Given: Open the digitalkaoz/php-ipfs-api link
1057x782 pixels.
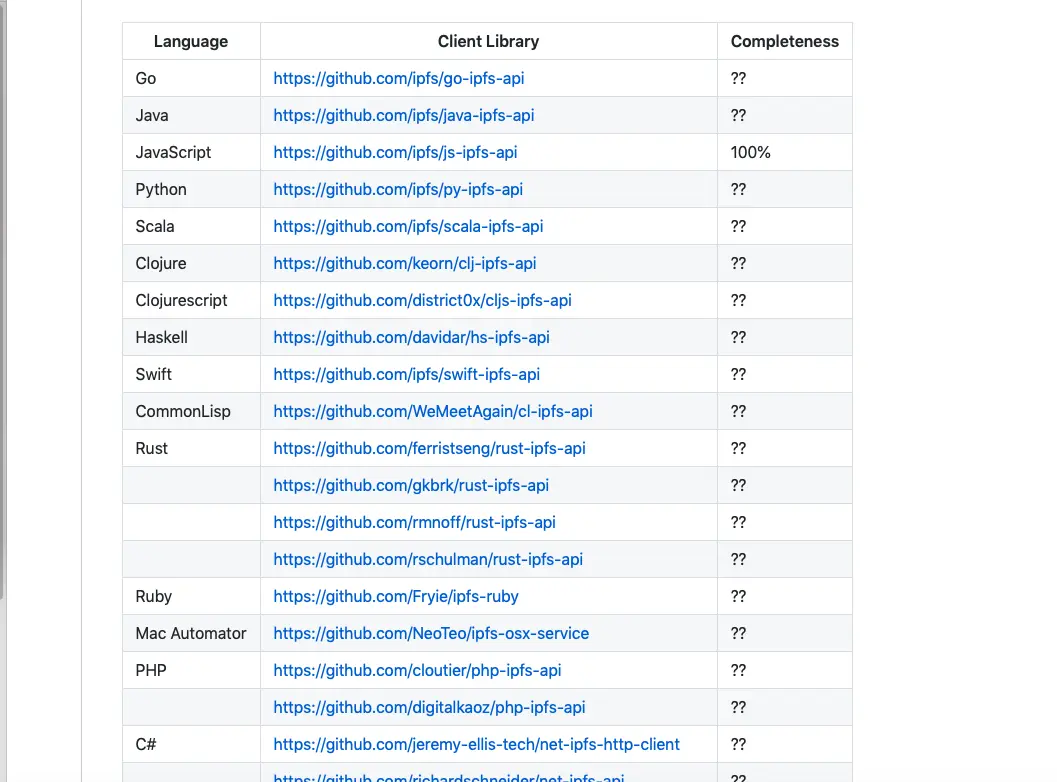Looking at the screenshot, I should click(429, 707).
